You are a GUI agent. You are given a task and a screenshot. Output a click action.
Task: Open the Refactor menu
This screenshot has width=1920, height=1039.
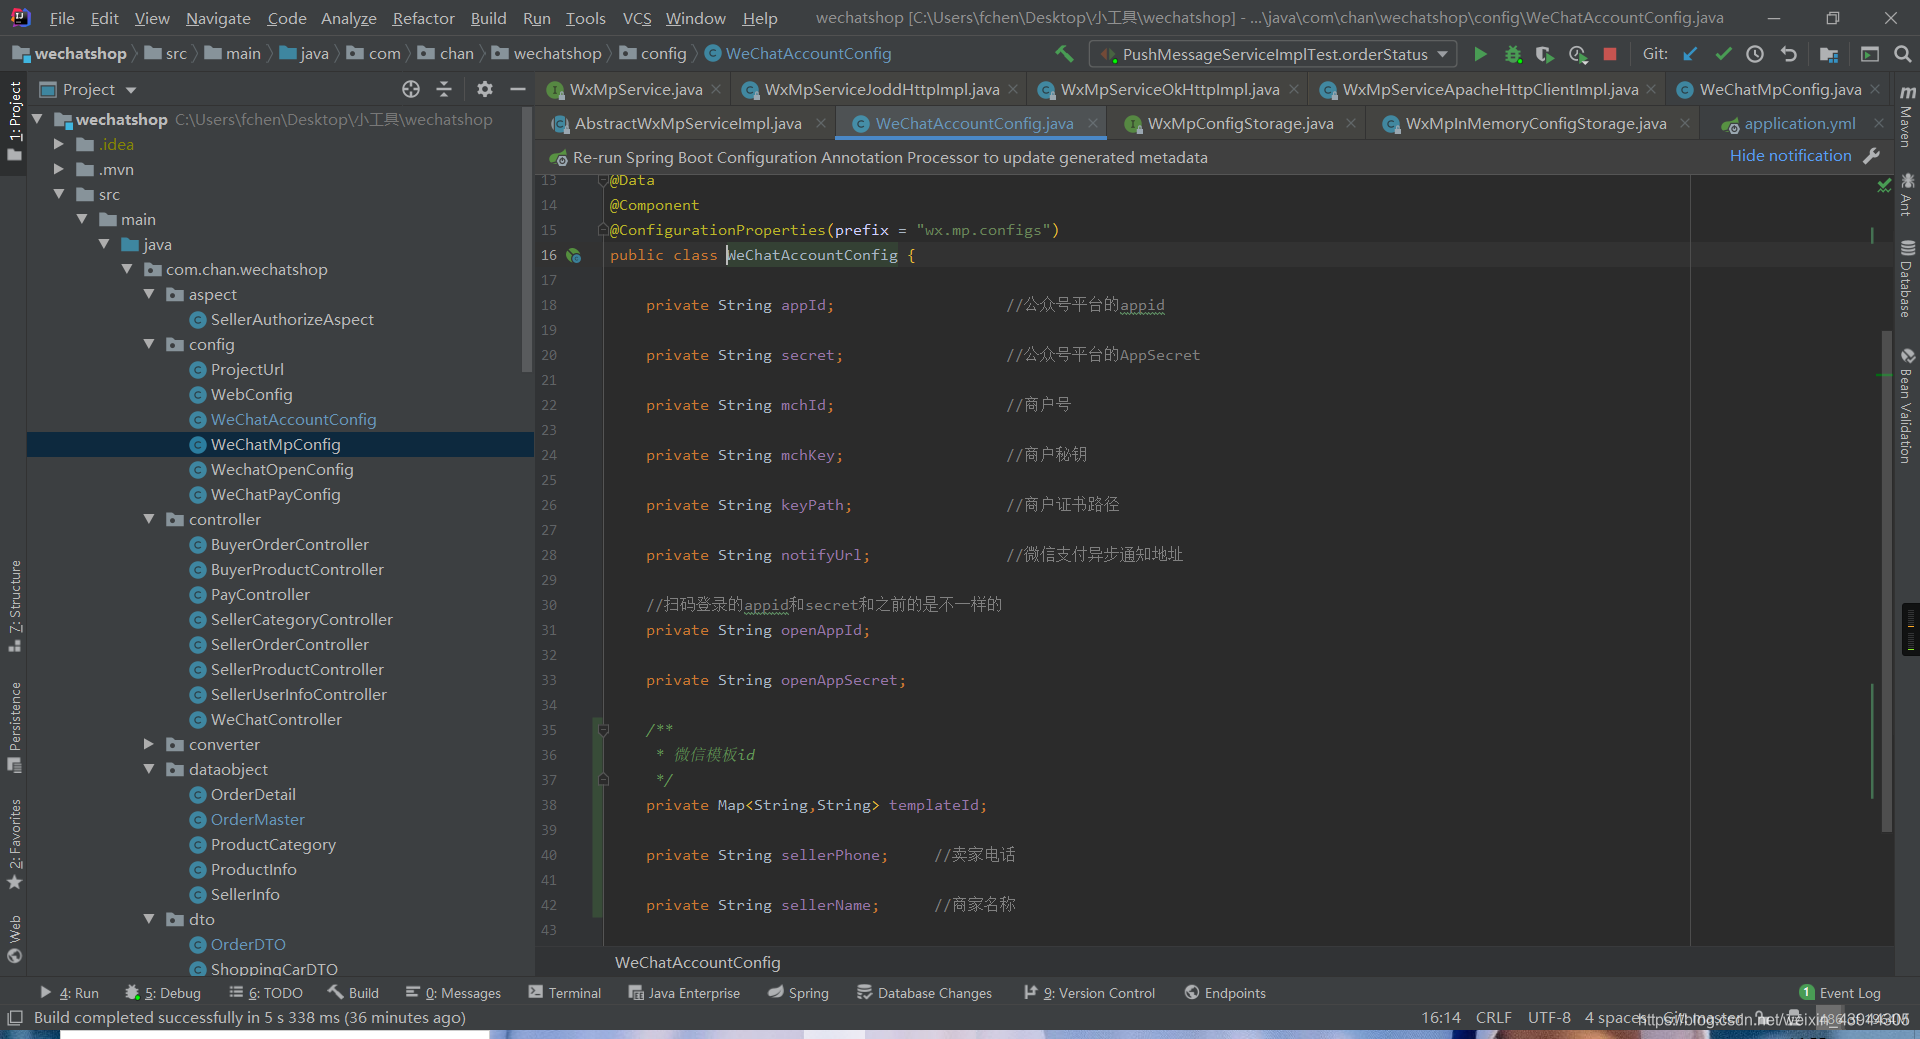click(423, 18)
